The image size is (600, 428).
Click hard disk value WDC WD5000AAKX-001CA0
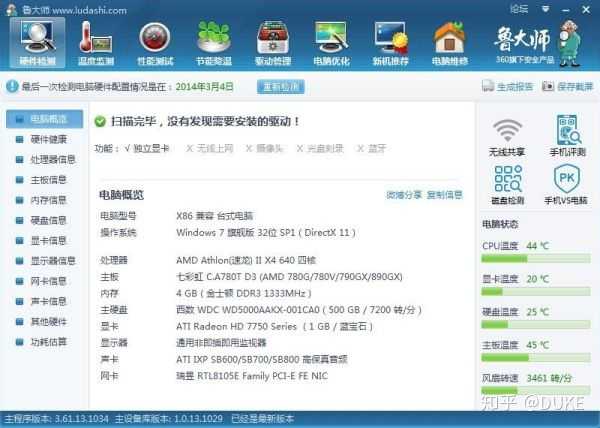[x=299, y=310]
